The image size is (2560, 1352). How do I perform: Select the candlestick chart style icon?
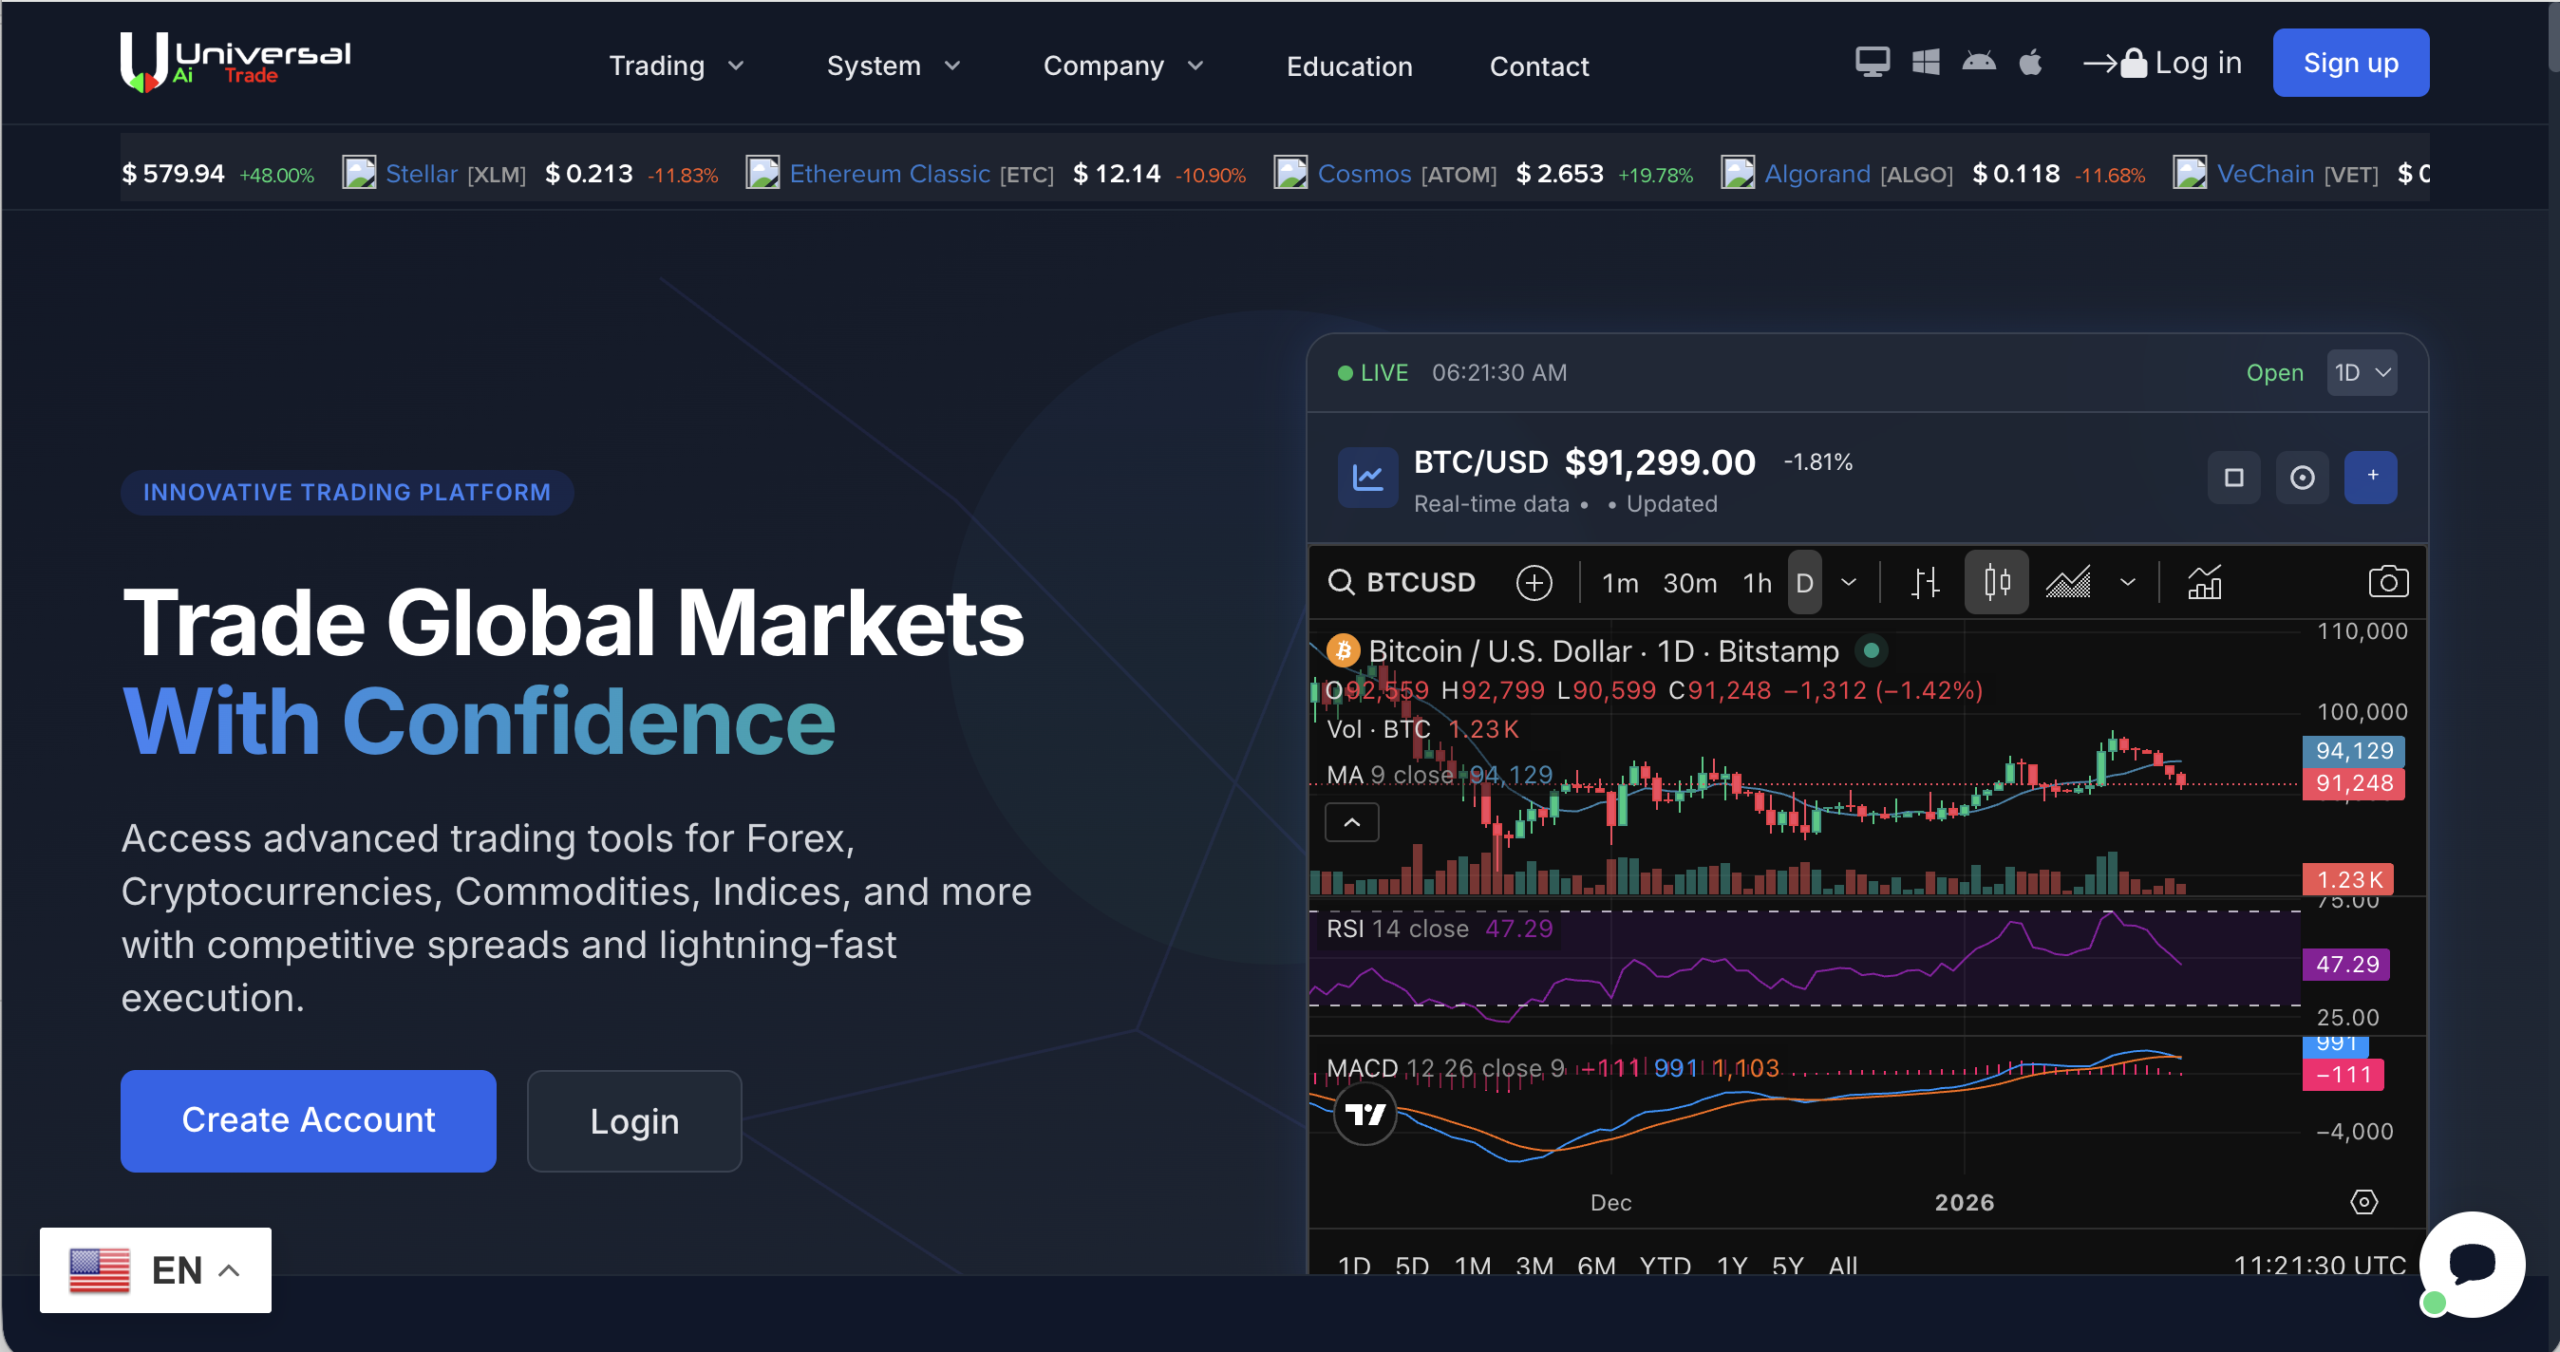pos(1996,583)
